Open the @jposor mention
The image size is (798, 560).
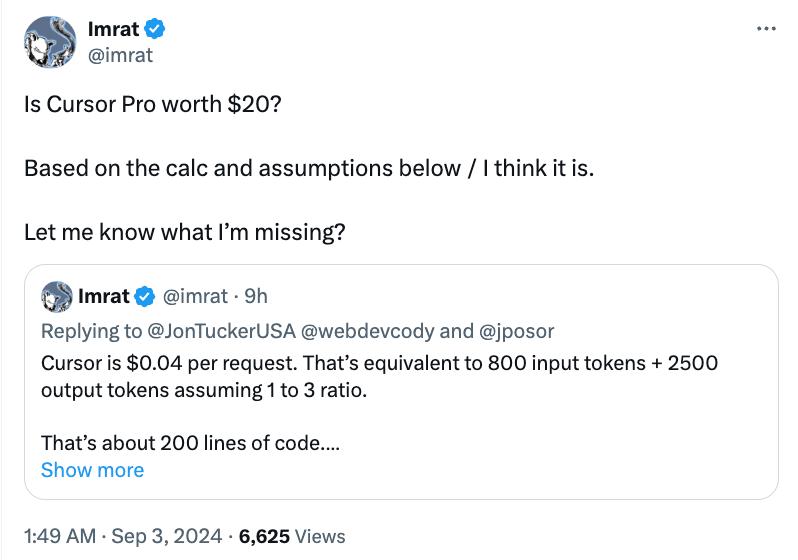(x=516, y=331)
